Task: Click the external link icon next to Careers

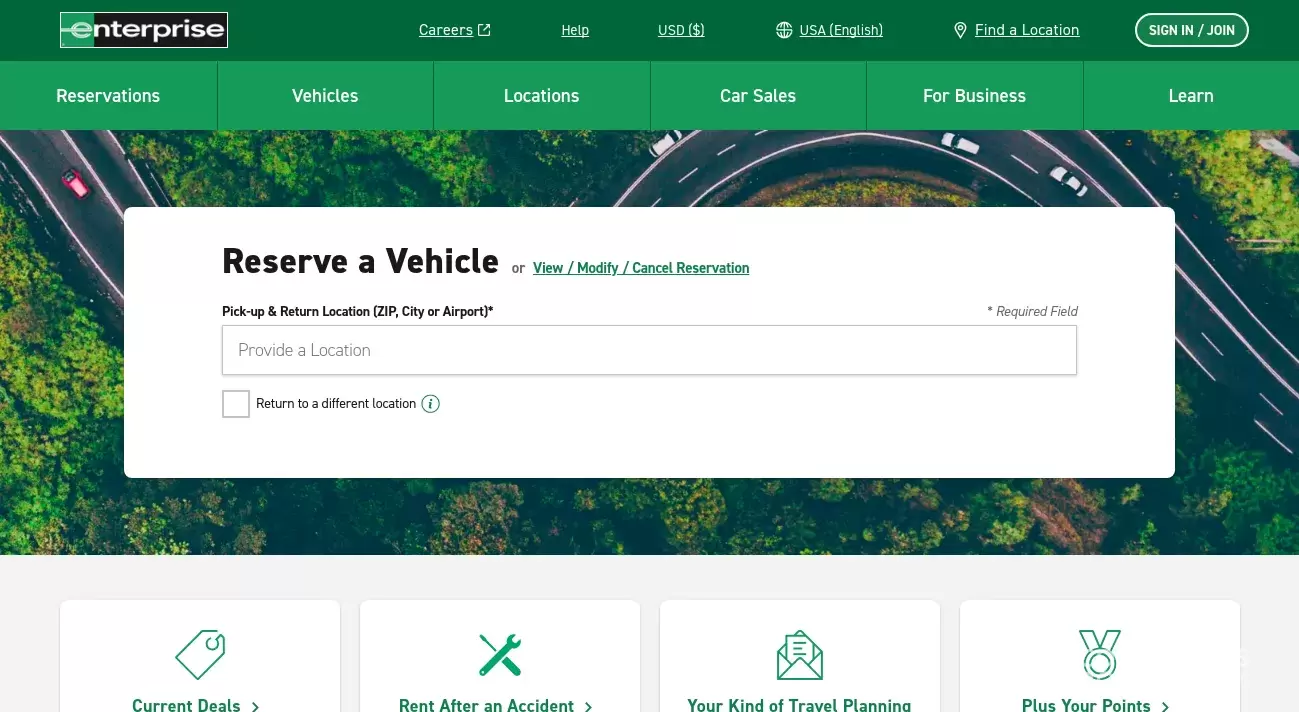Action: tap(483, 29)
